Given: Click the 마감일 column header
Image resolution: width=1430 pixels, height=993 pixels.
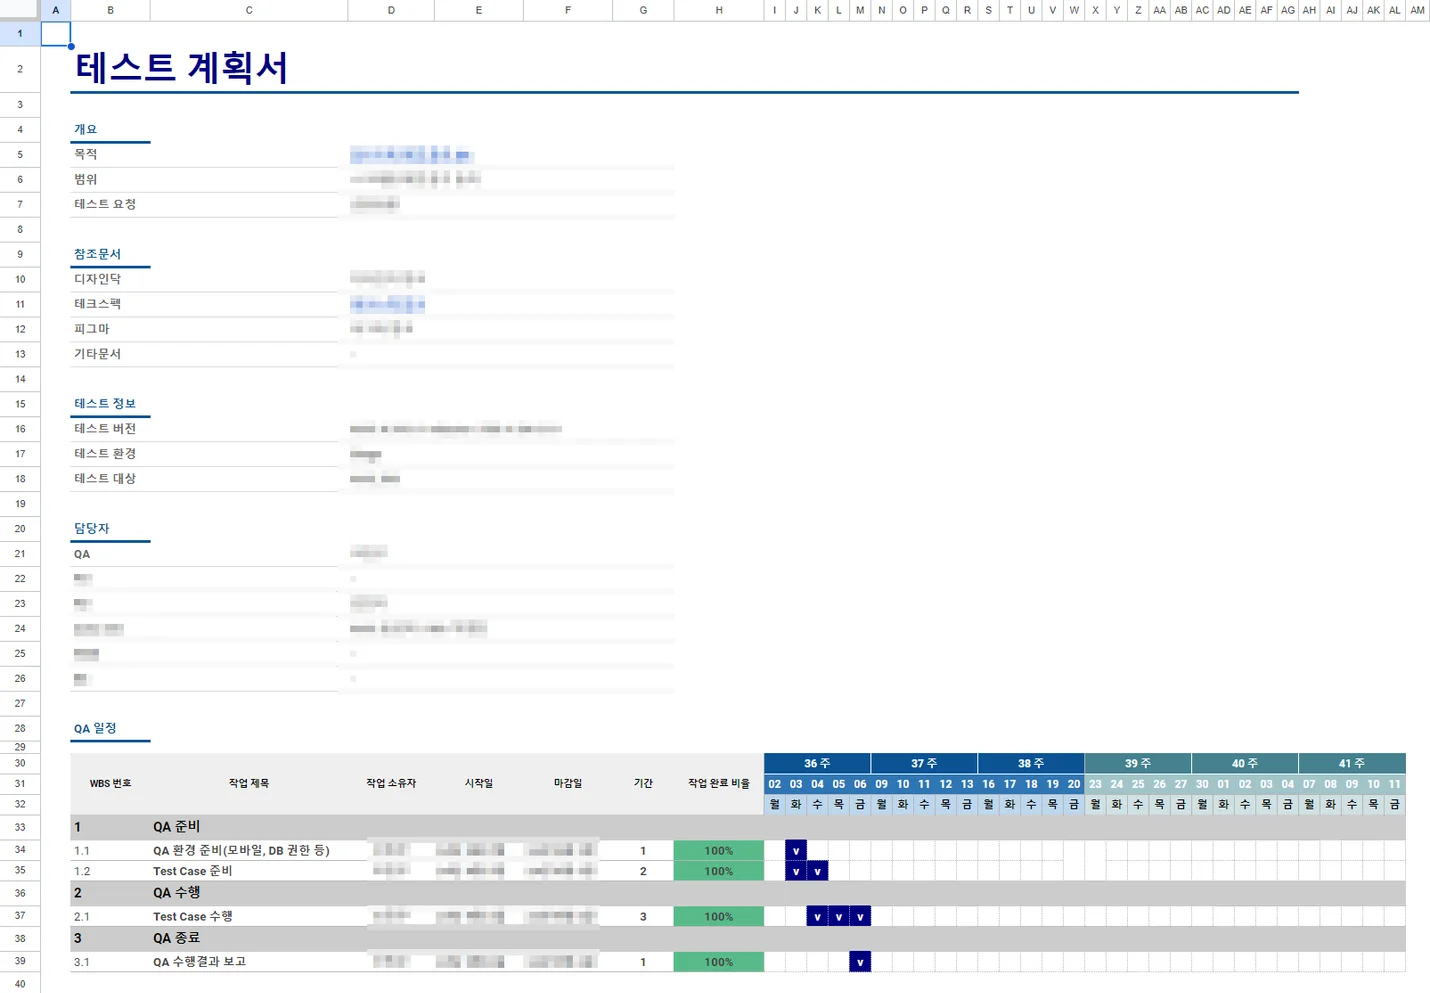Looking at the screenshot, I should [x=568, y=783].
